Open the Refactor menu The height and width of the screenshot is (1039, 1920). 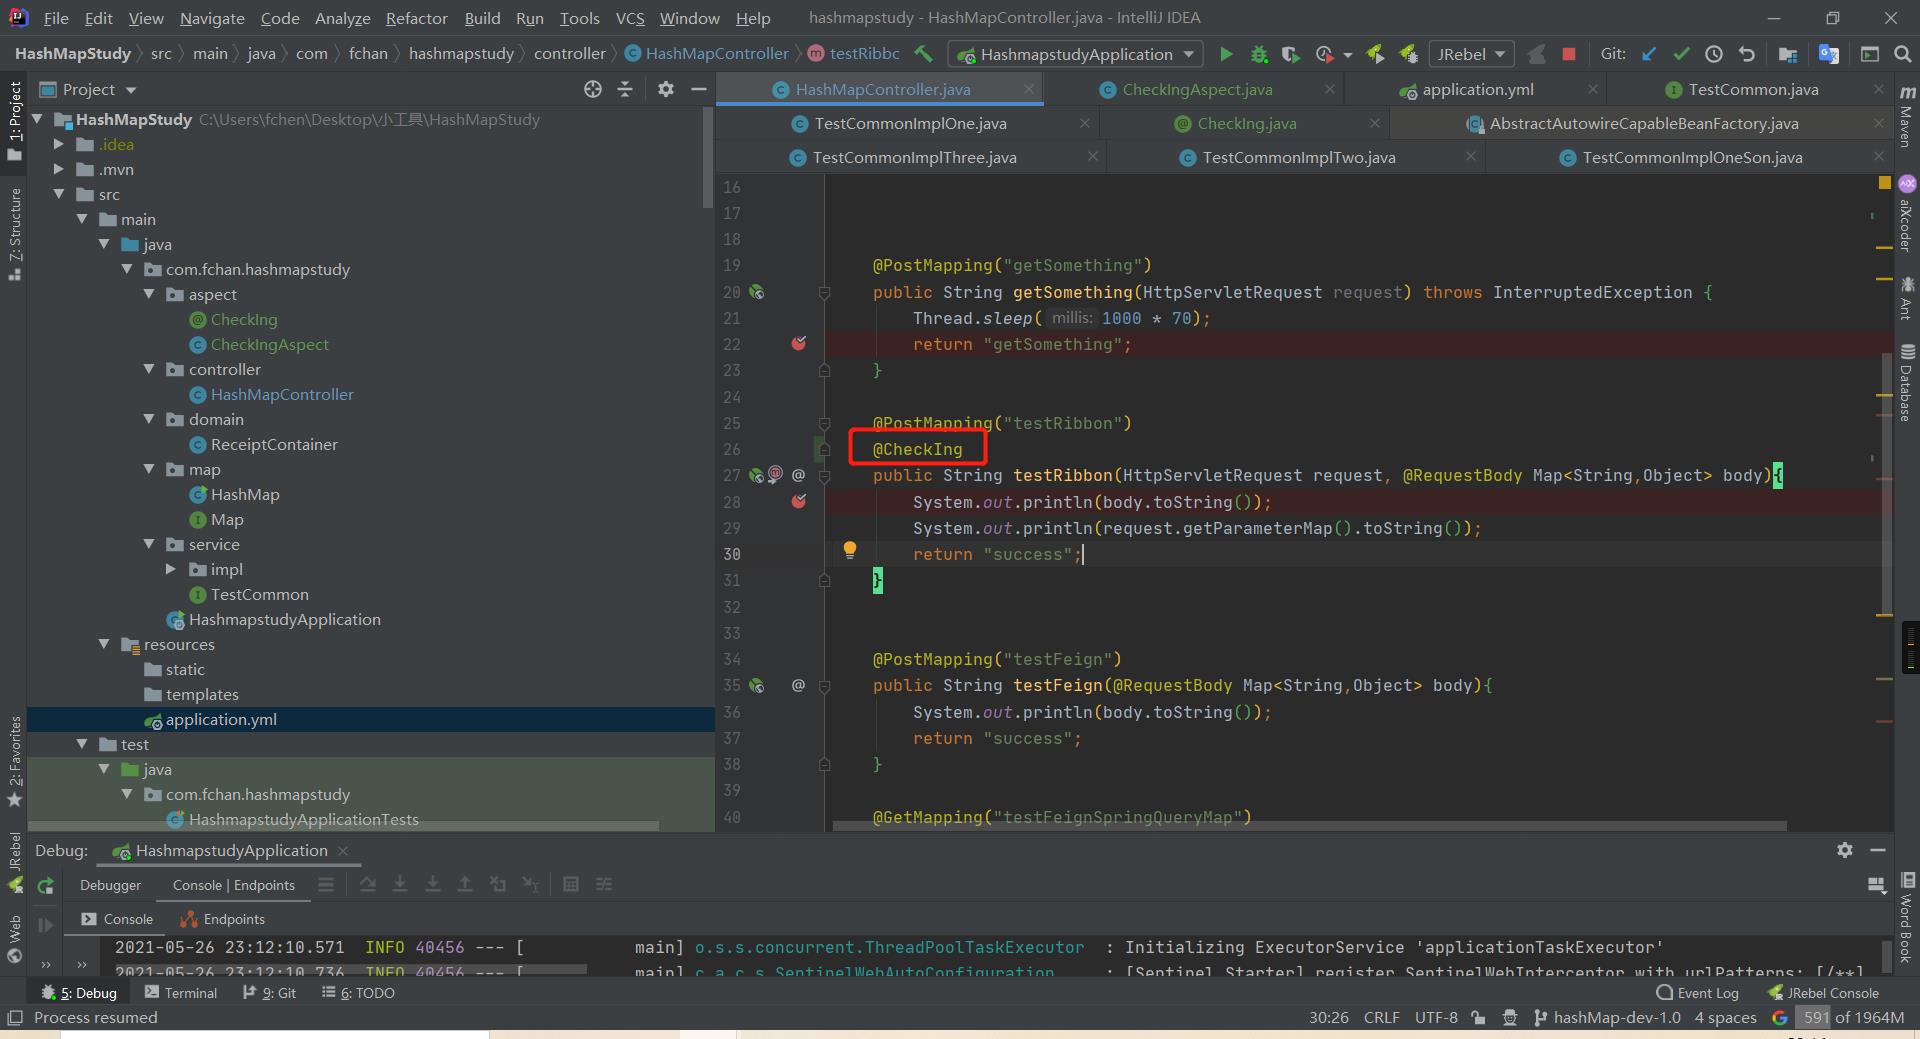[416, 18]
